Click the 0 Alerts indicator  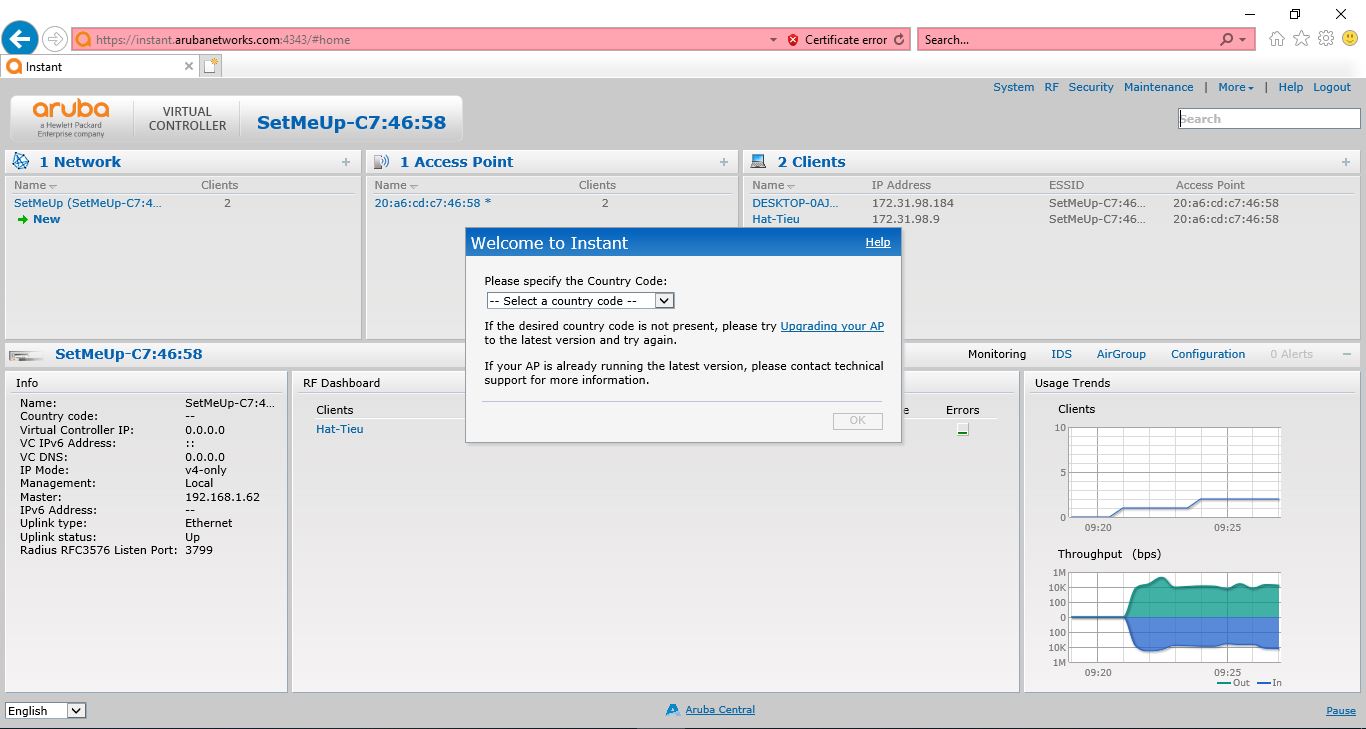pos(1291,354)
